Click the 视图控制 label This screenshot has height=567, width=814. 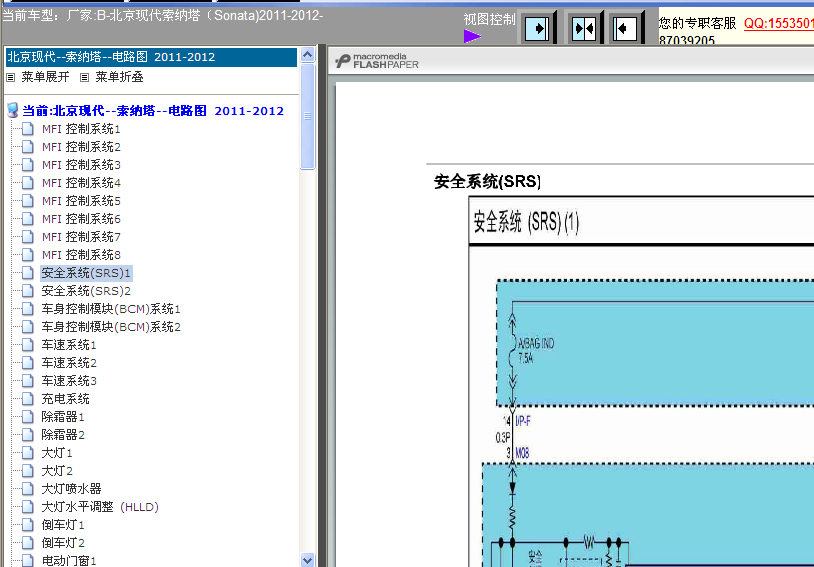[x=489, y=19]
